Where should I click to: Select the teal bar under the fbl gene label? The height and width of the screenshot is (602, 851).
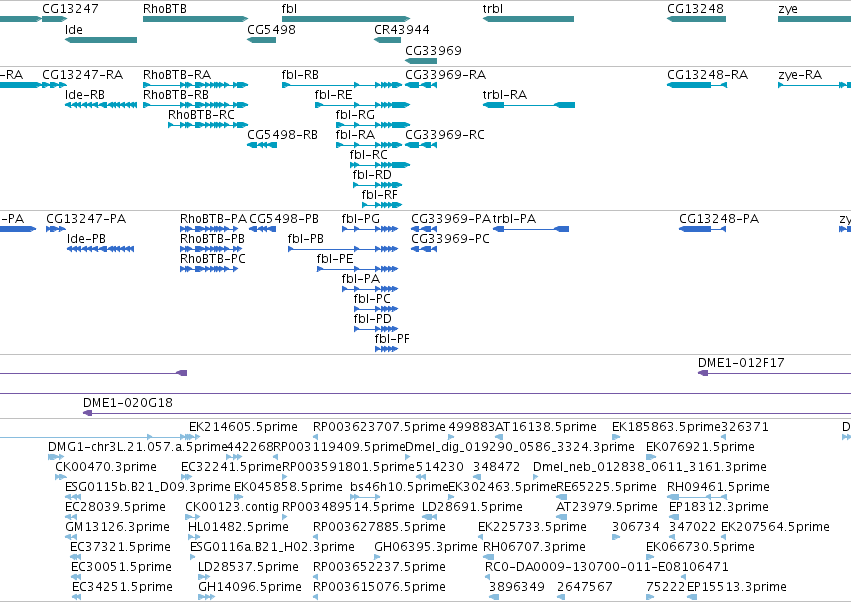(x=346, y=19)
